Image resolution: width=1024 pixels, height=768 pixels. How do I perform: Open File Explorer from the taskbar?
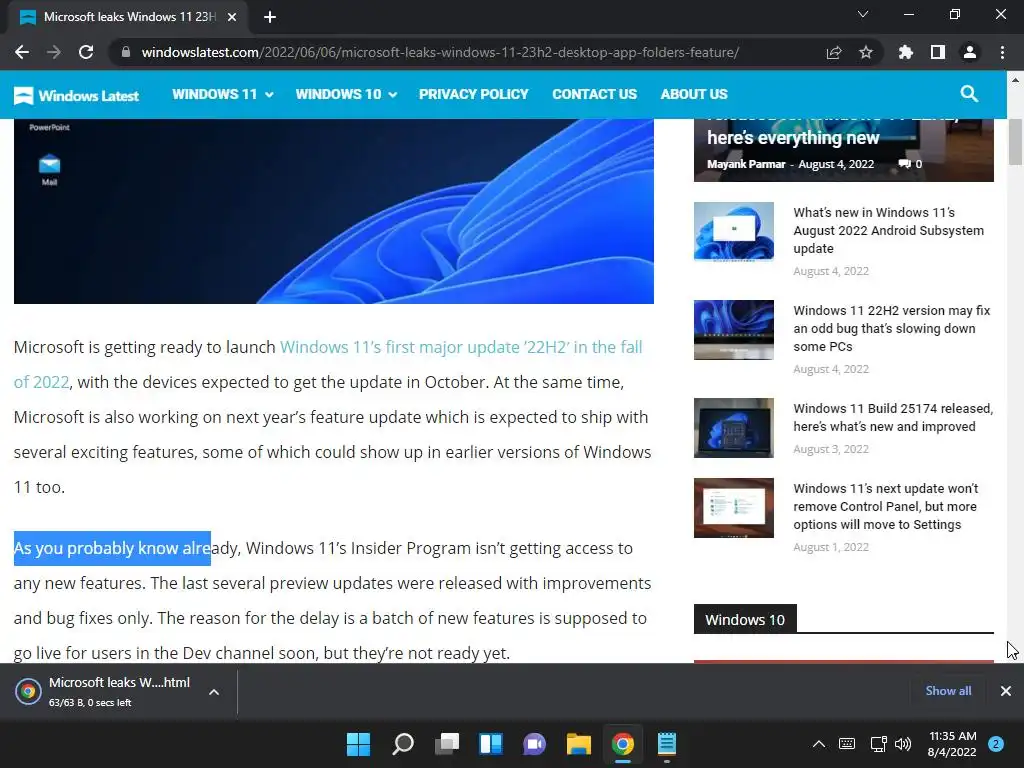tap(579, 744)
